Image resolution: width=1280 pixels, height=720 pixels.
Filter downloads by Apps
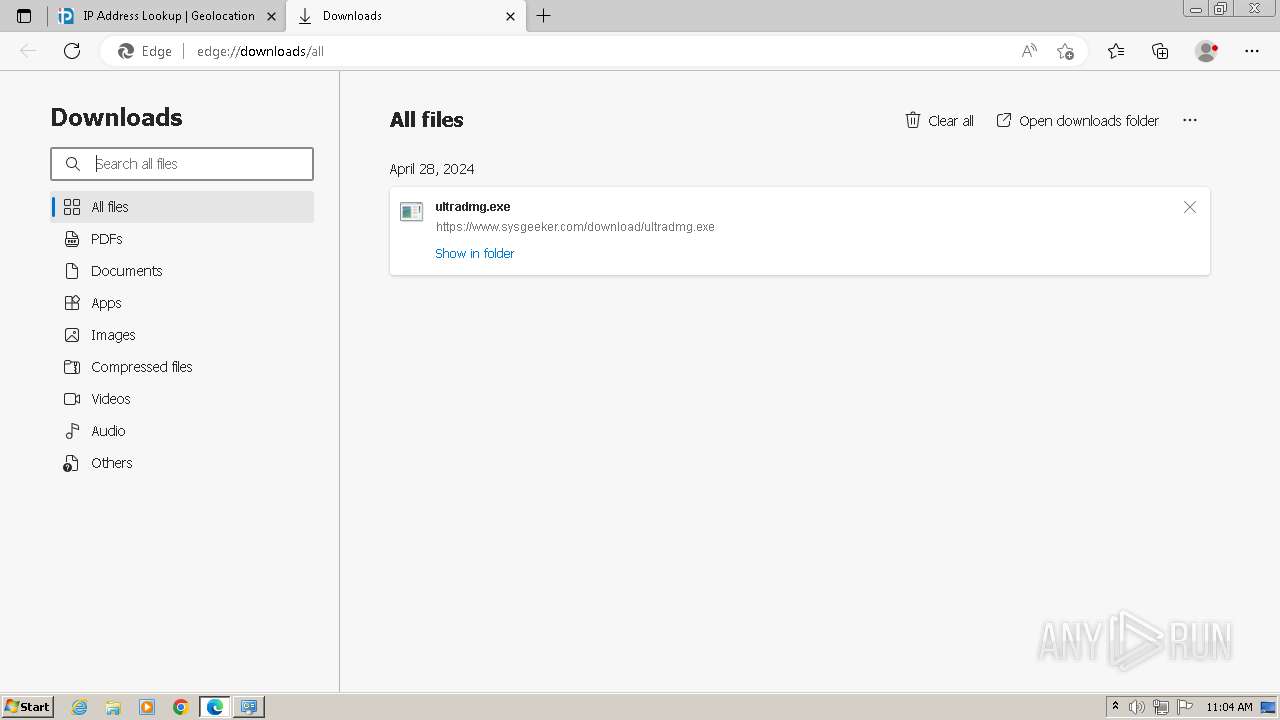coord(182,303)
